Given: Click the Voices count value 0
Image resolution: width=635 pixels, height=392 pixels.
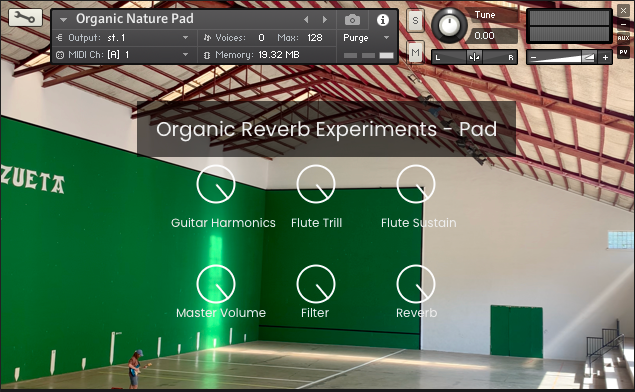Looking at the screenshot, I should tap(261, 38).
